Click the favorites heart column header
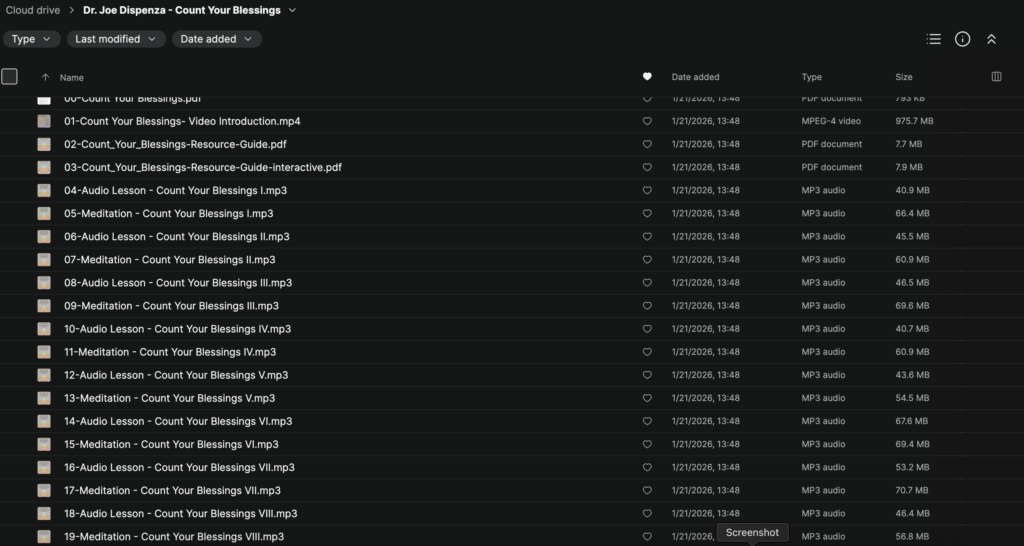 [647, 77]
